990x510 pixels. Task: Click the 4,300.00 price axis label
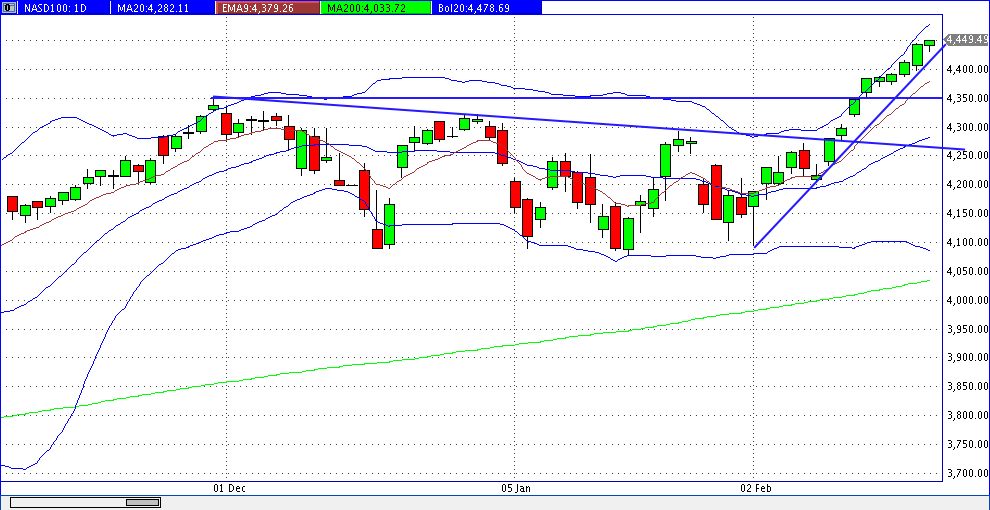pyautogui.click(x=965, y=127)
